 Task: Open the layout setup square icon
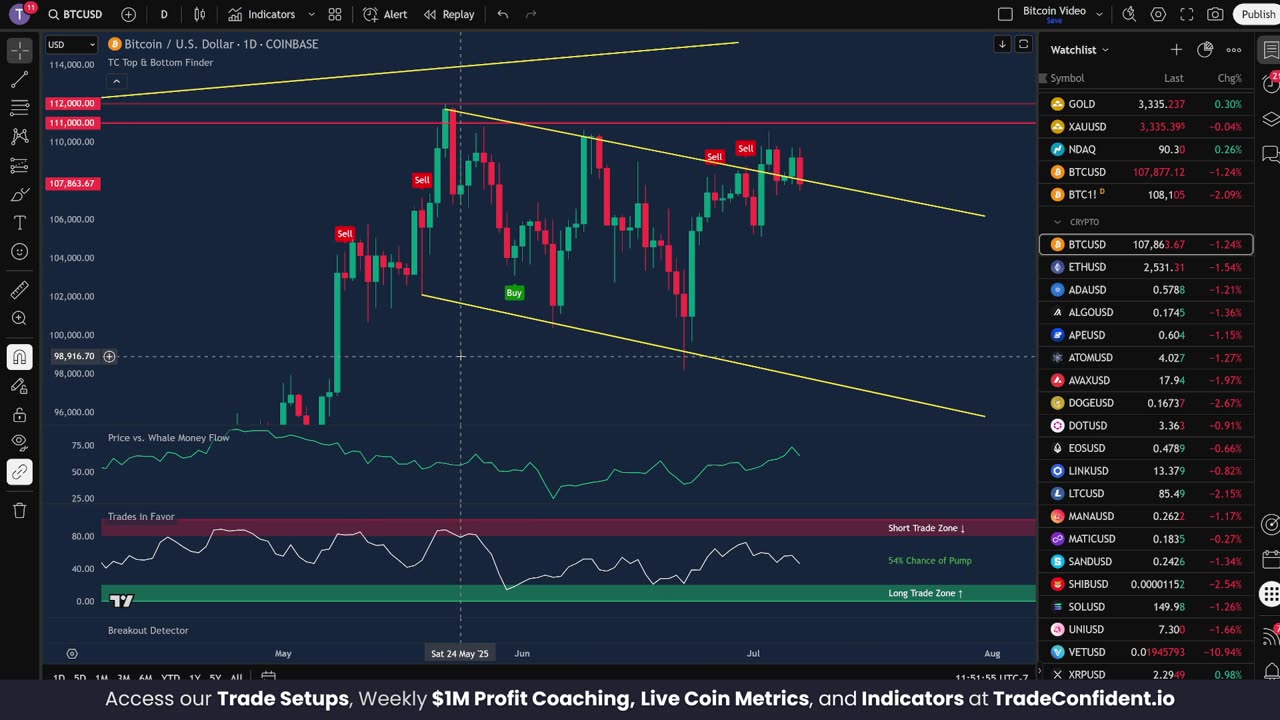(1006, 14)
